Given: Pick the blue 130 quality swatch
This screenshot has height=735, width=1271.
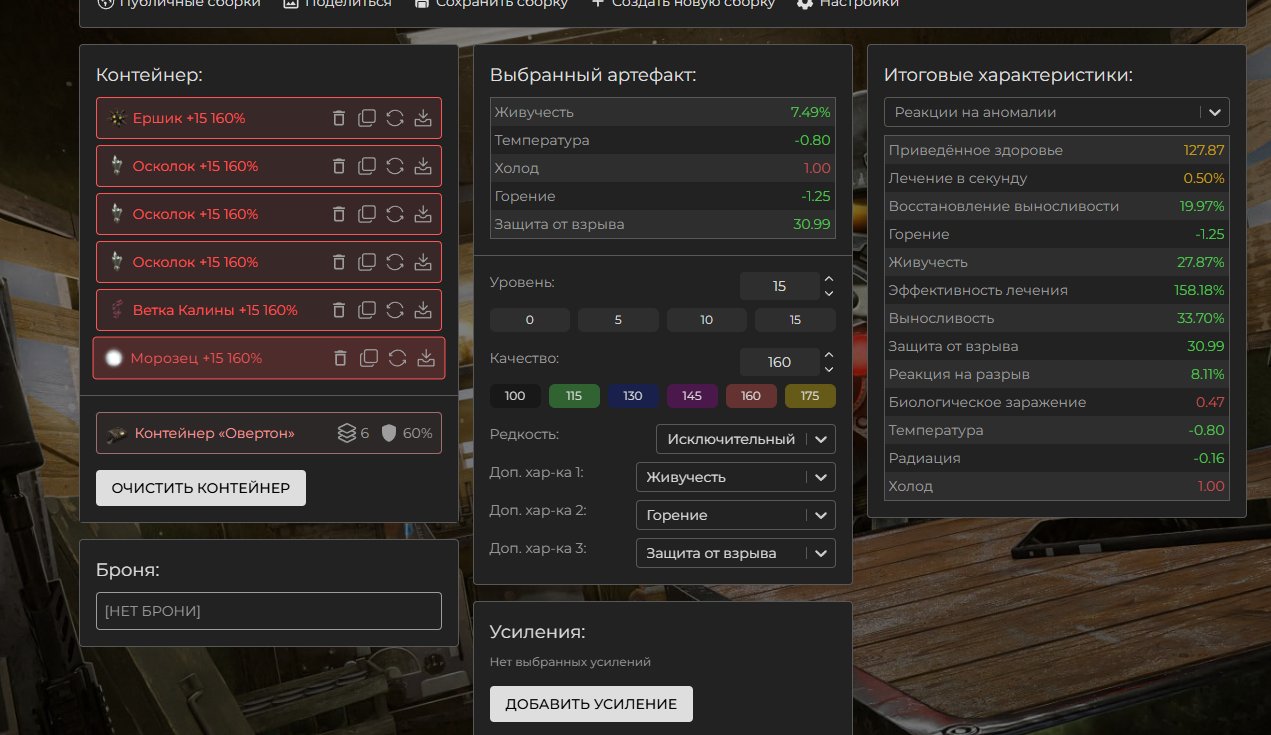Looking at the screenshot, I should [x=633, y=396].
